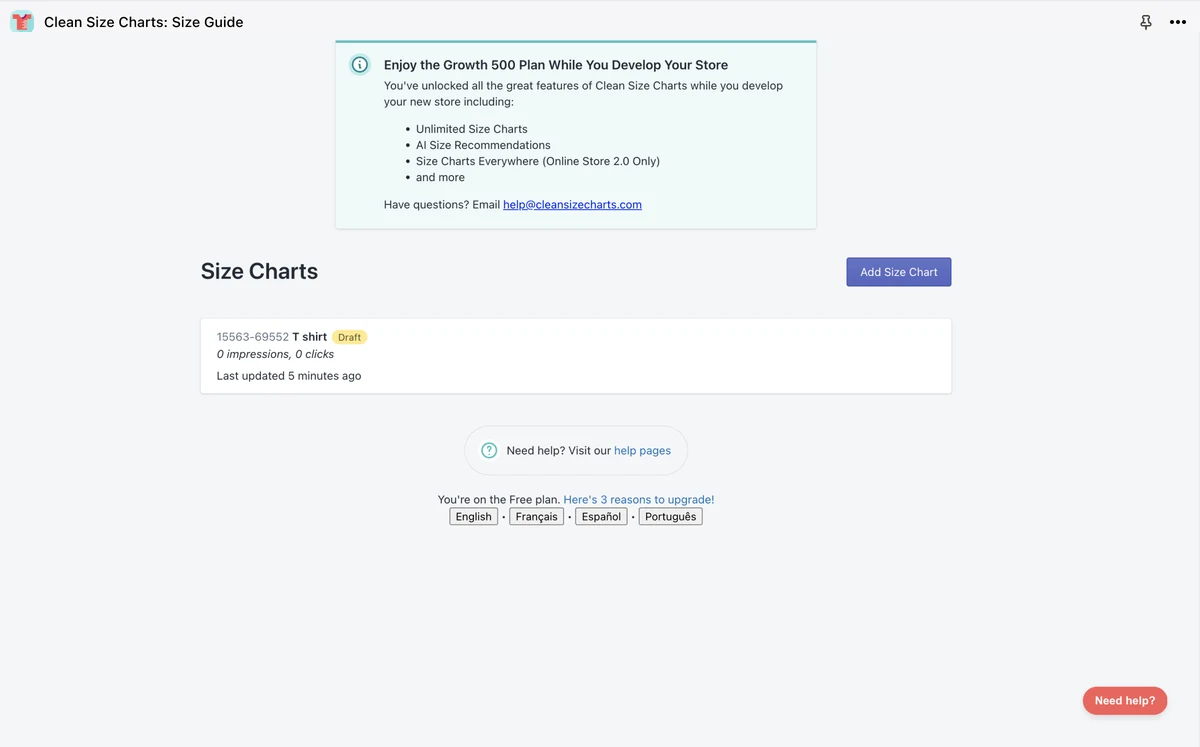The width and height of the screenshot is (1200, 747).
Task: Click the Draft status badge
Action: pos(350,337)
